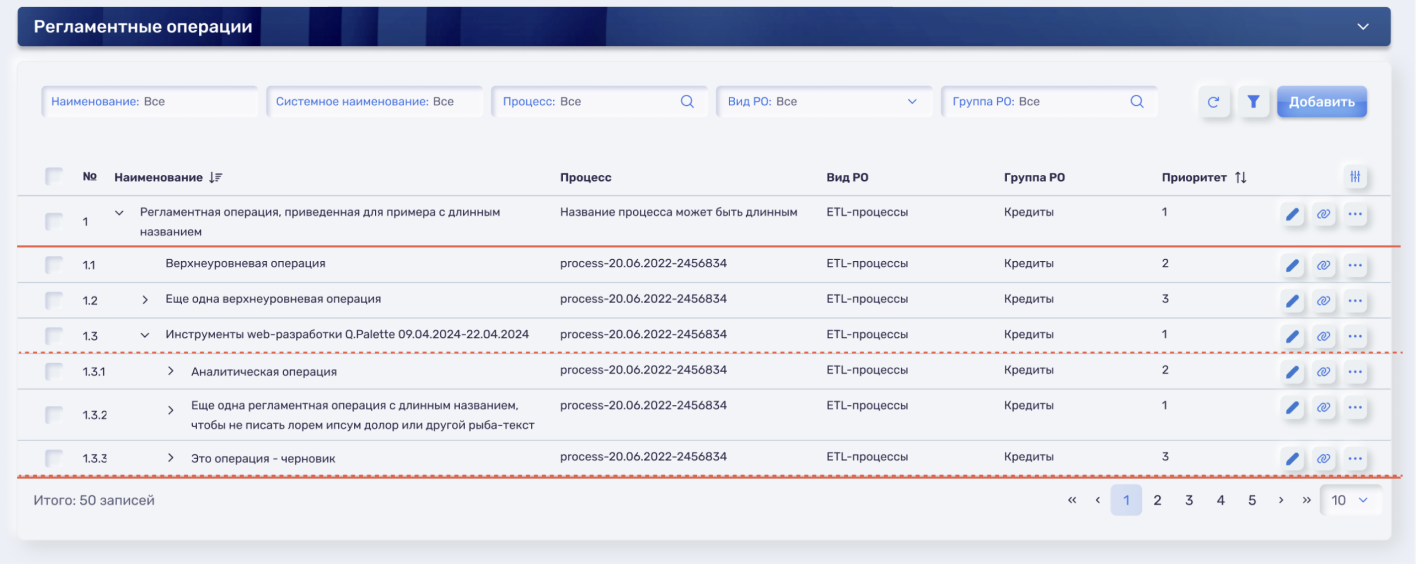
Task: Click the Наименование filter field
Action: pyautogui.click(x=150, y=101)
